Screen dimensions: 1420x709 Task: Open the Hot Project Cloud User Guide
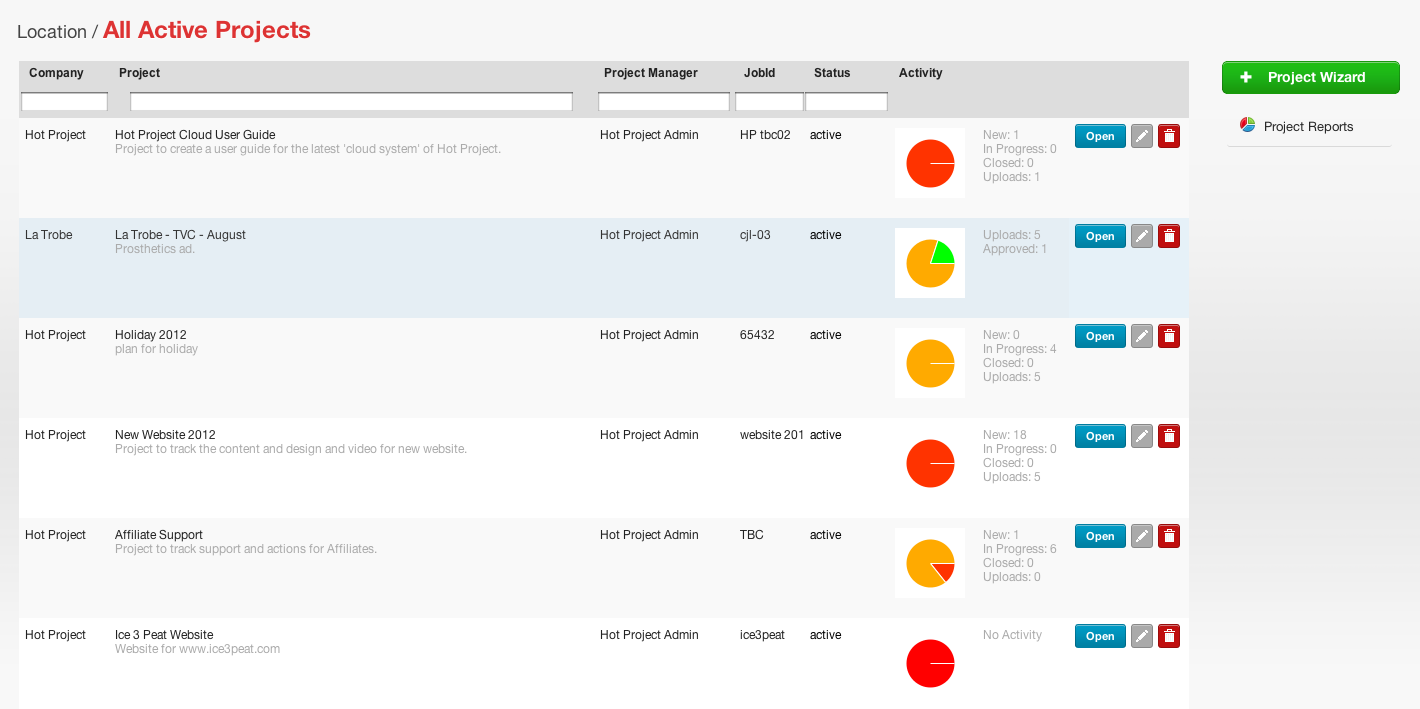1100,136
